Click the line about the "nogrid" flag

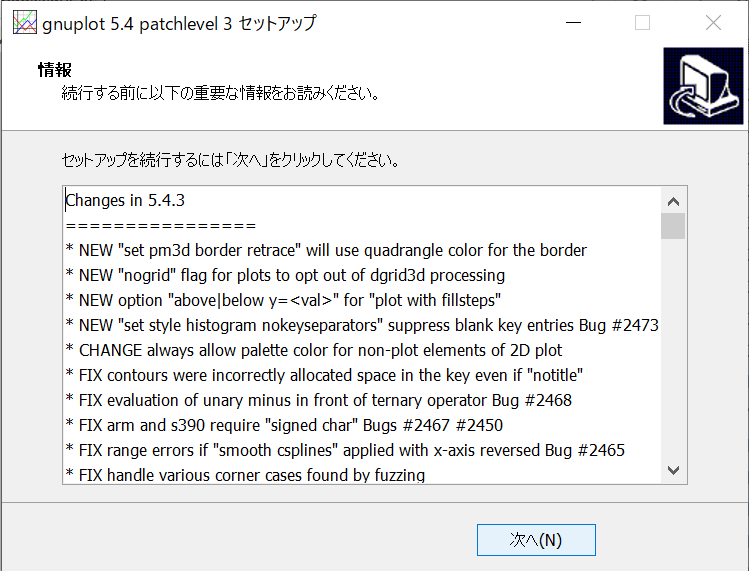[285, 275]
